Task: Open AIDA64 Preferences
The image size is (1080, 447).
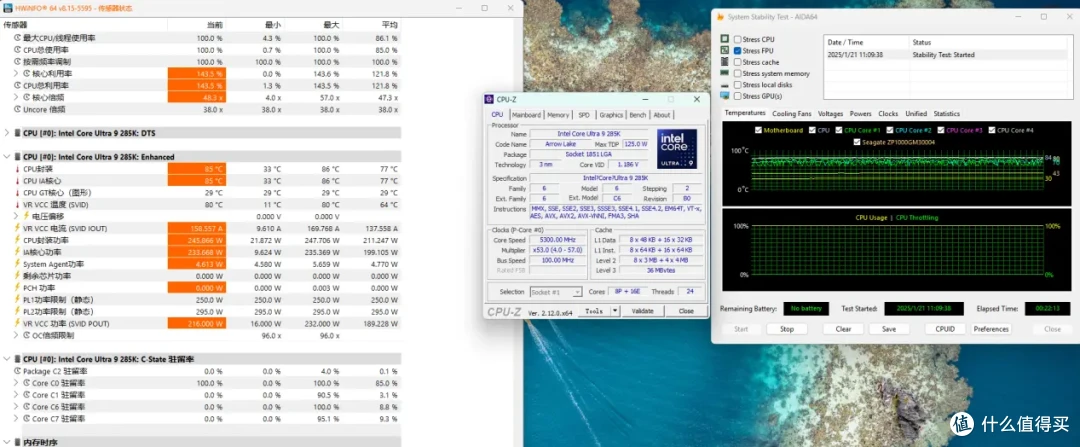Action: coord(991,329)
